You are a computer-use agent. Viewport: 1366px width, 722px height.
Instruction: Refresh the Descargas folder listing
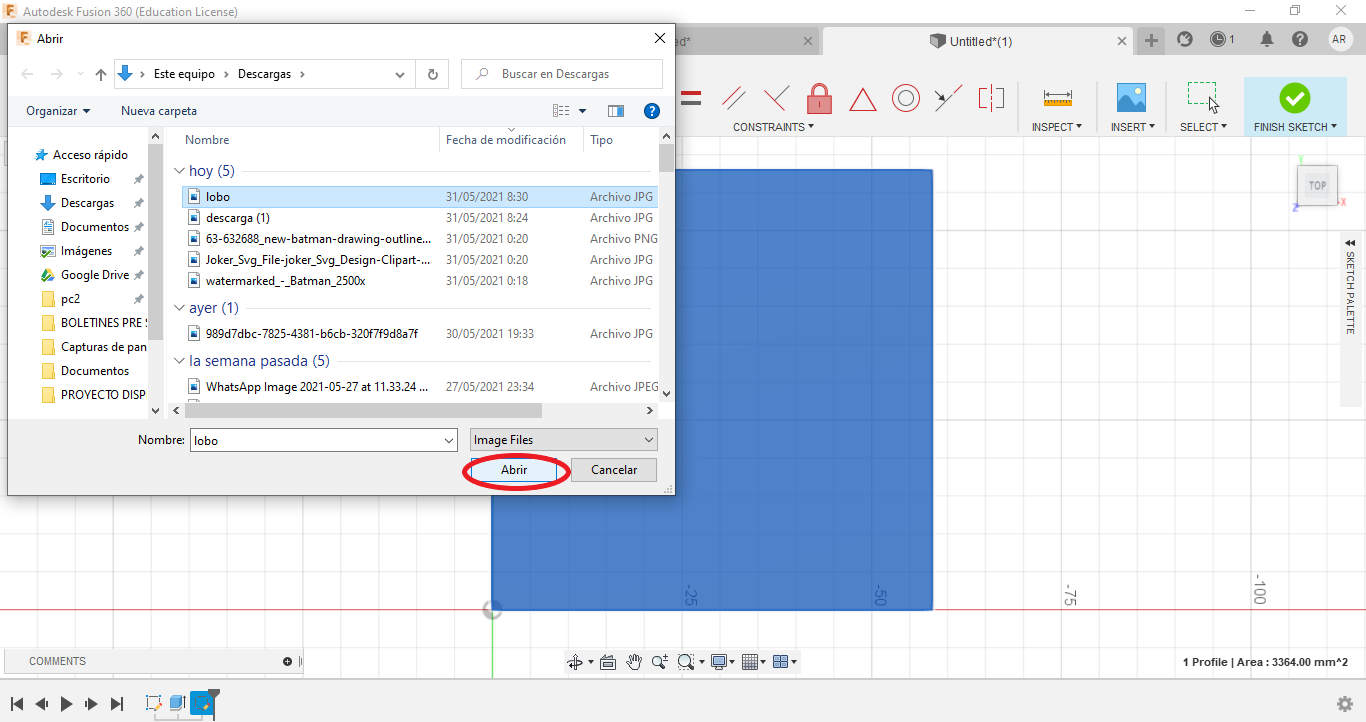432,74
